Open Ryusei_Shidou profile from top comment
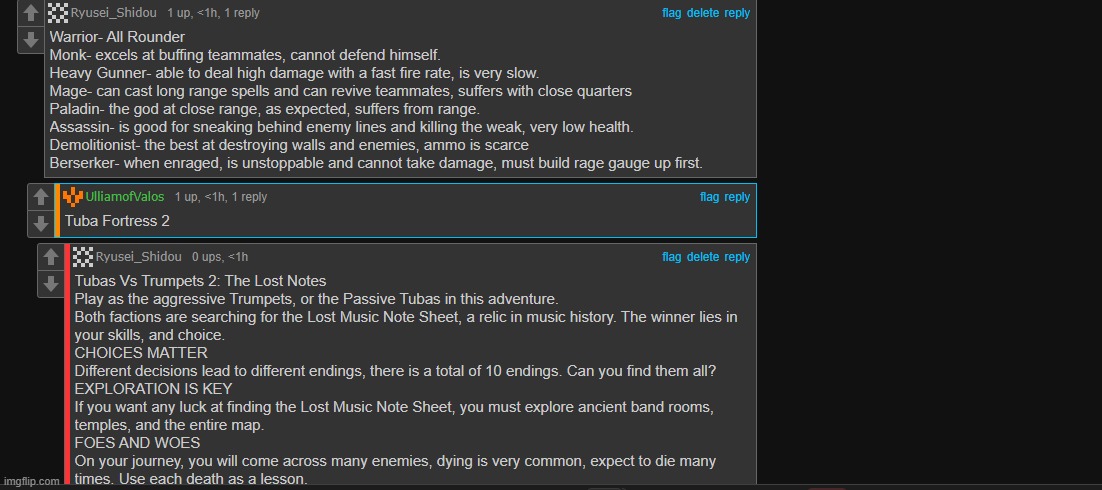 [114, 13]
